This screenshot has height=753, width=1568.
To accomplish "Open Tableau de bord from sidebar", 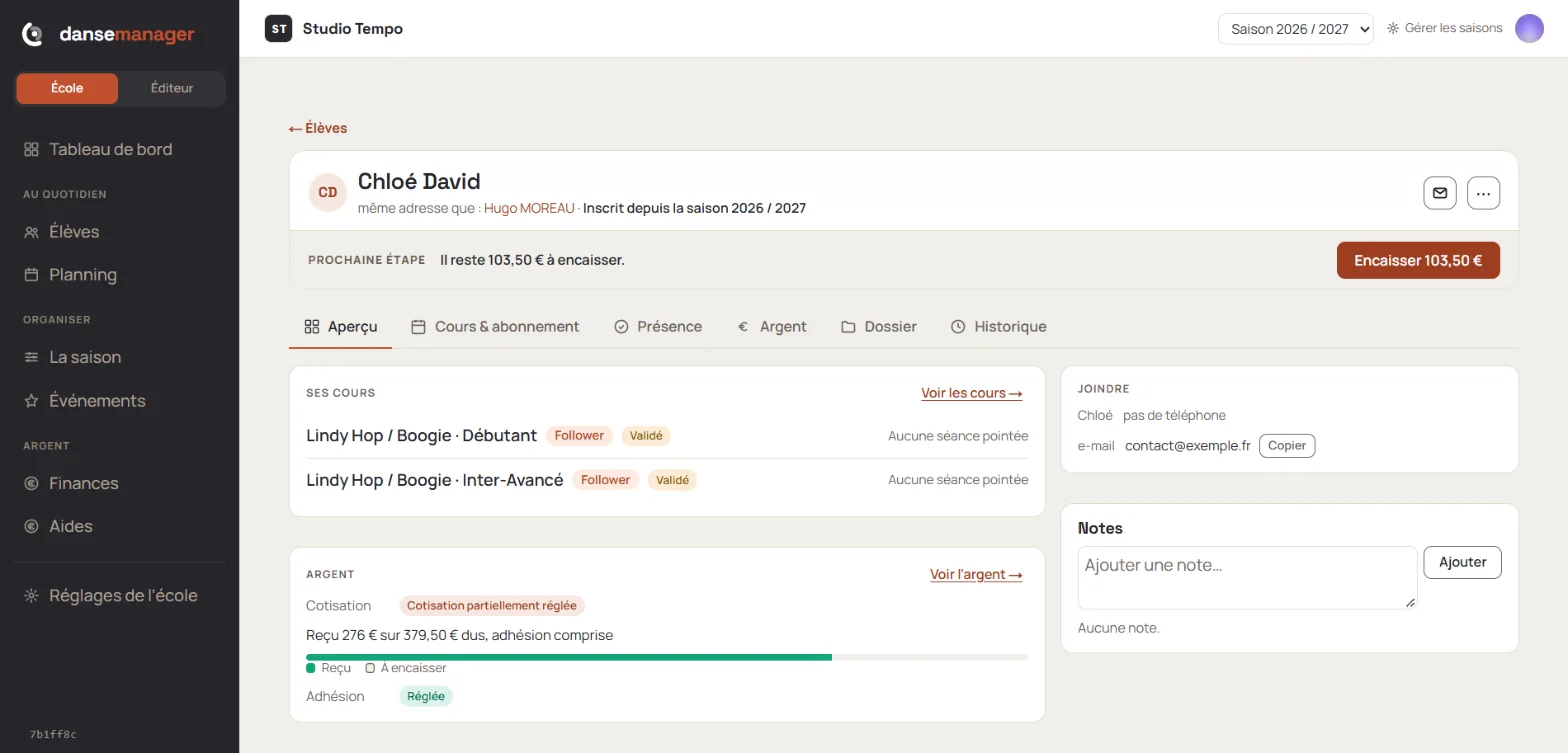I will 98,149.
